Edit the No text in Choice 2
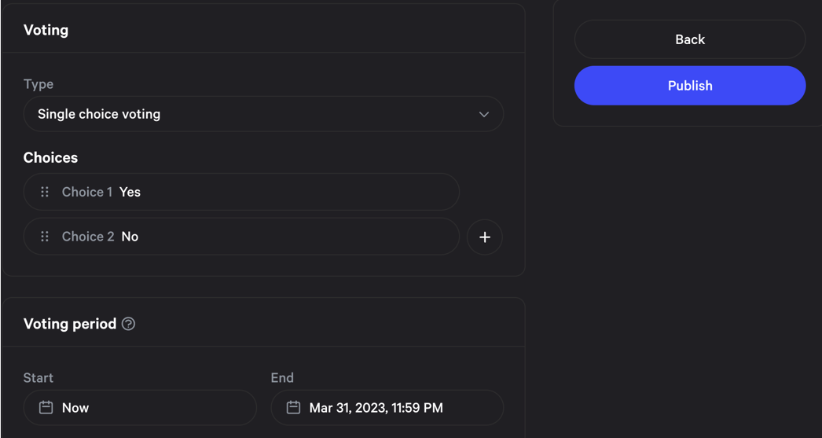This screenshot has width=822, height=438. pyautogui.click(x=130, y=237)
